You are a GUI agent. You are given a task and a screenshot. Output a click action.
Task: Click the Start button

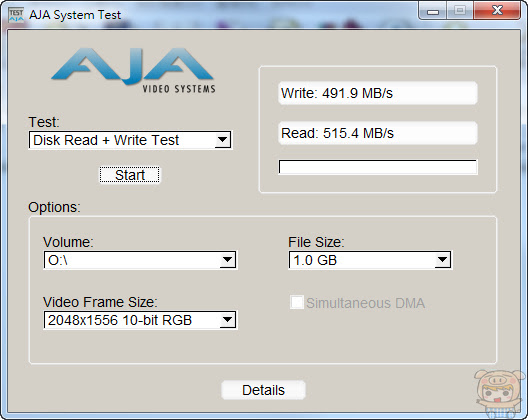(130, 175)
